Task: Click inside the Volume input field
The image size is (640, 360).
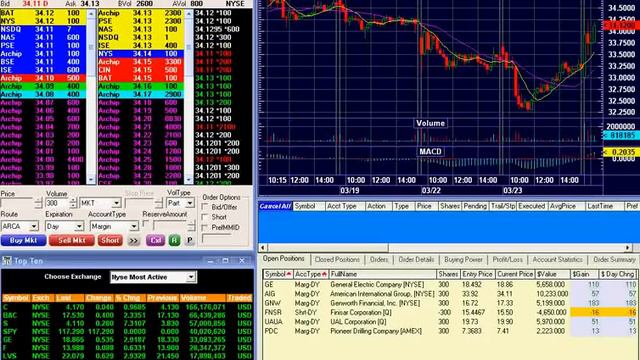Action: point(57,203)
